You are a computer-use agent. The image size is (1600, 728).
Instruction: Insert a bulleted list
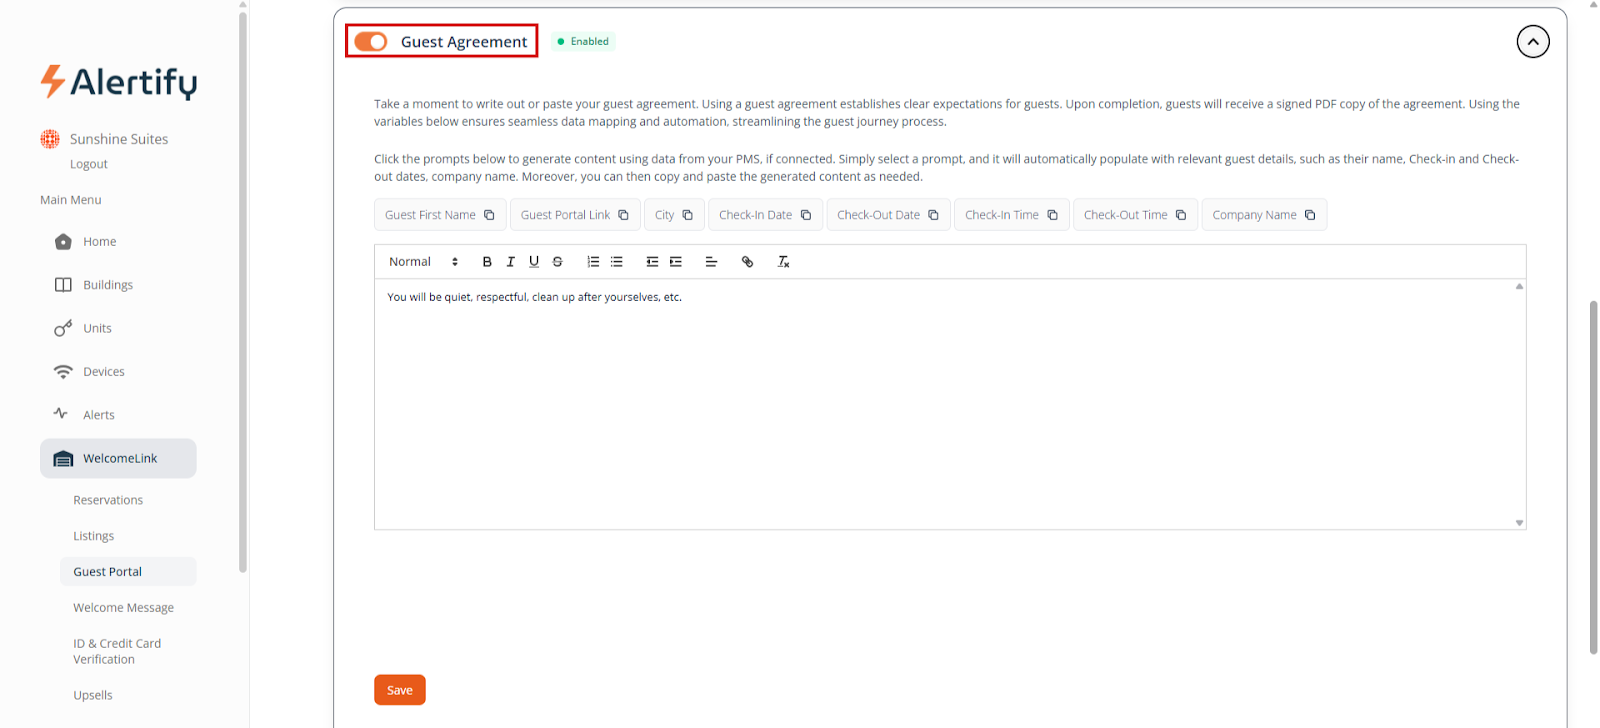click(617, 262)
